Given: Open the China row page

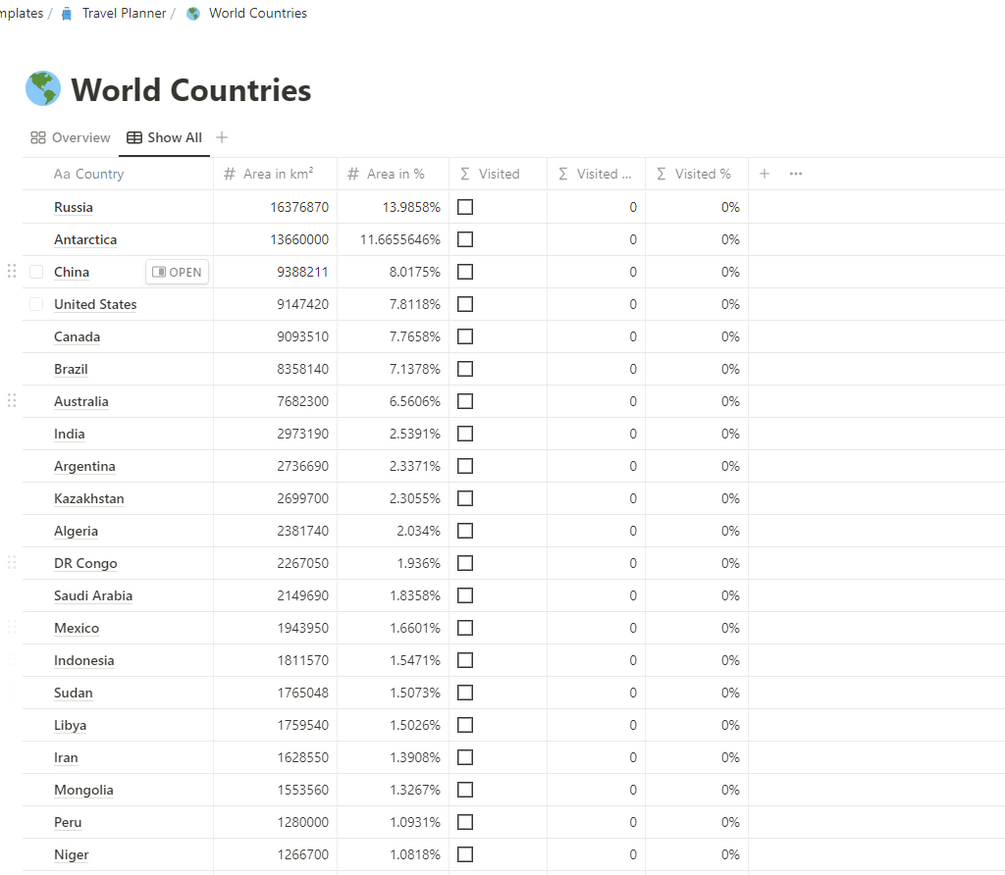Looking at the screenshot, I should click(177, 272).
